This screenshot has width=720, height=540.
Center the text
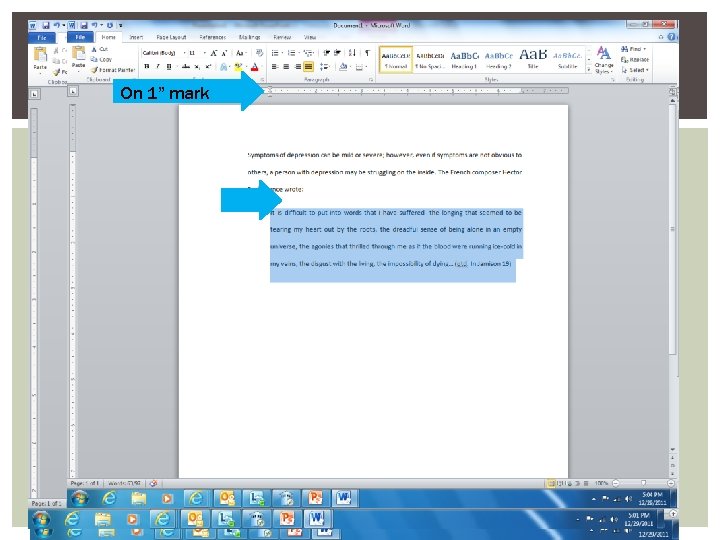[286, 67]
